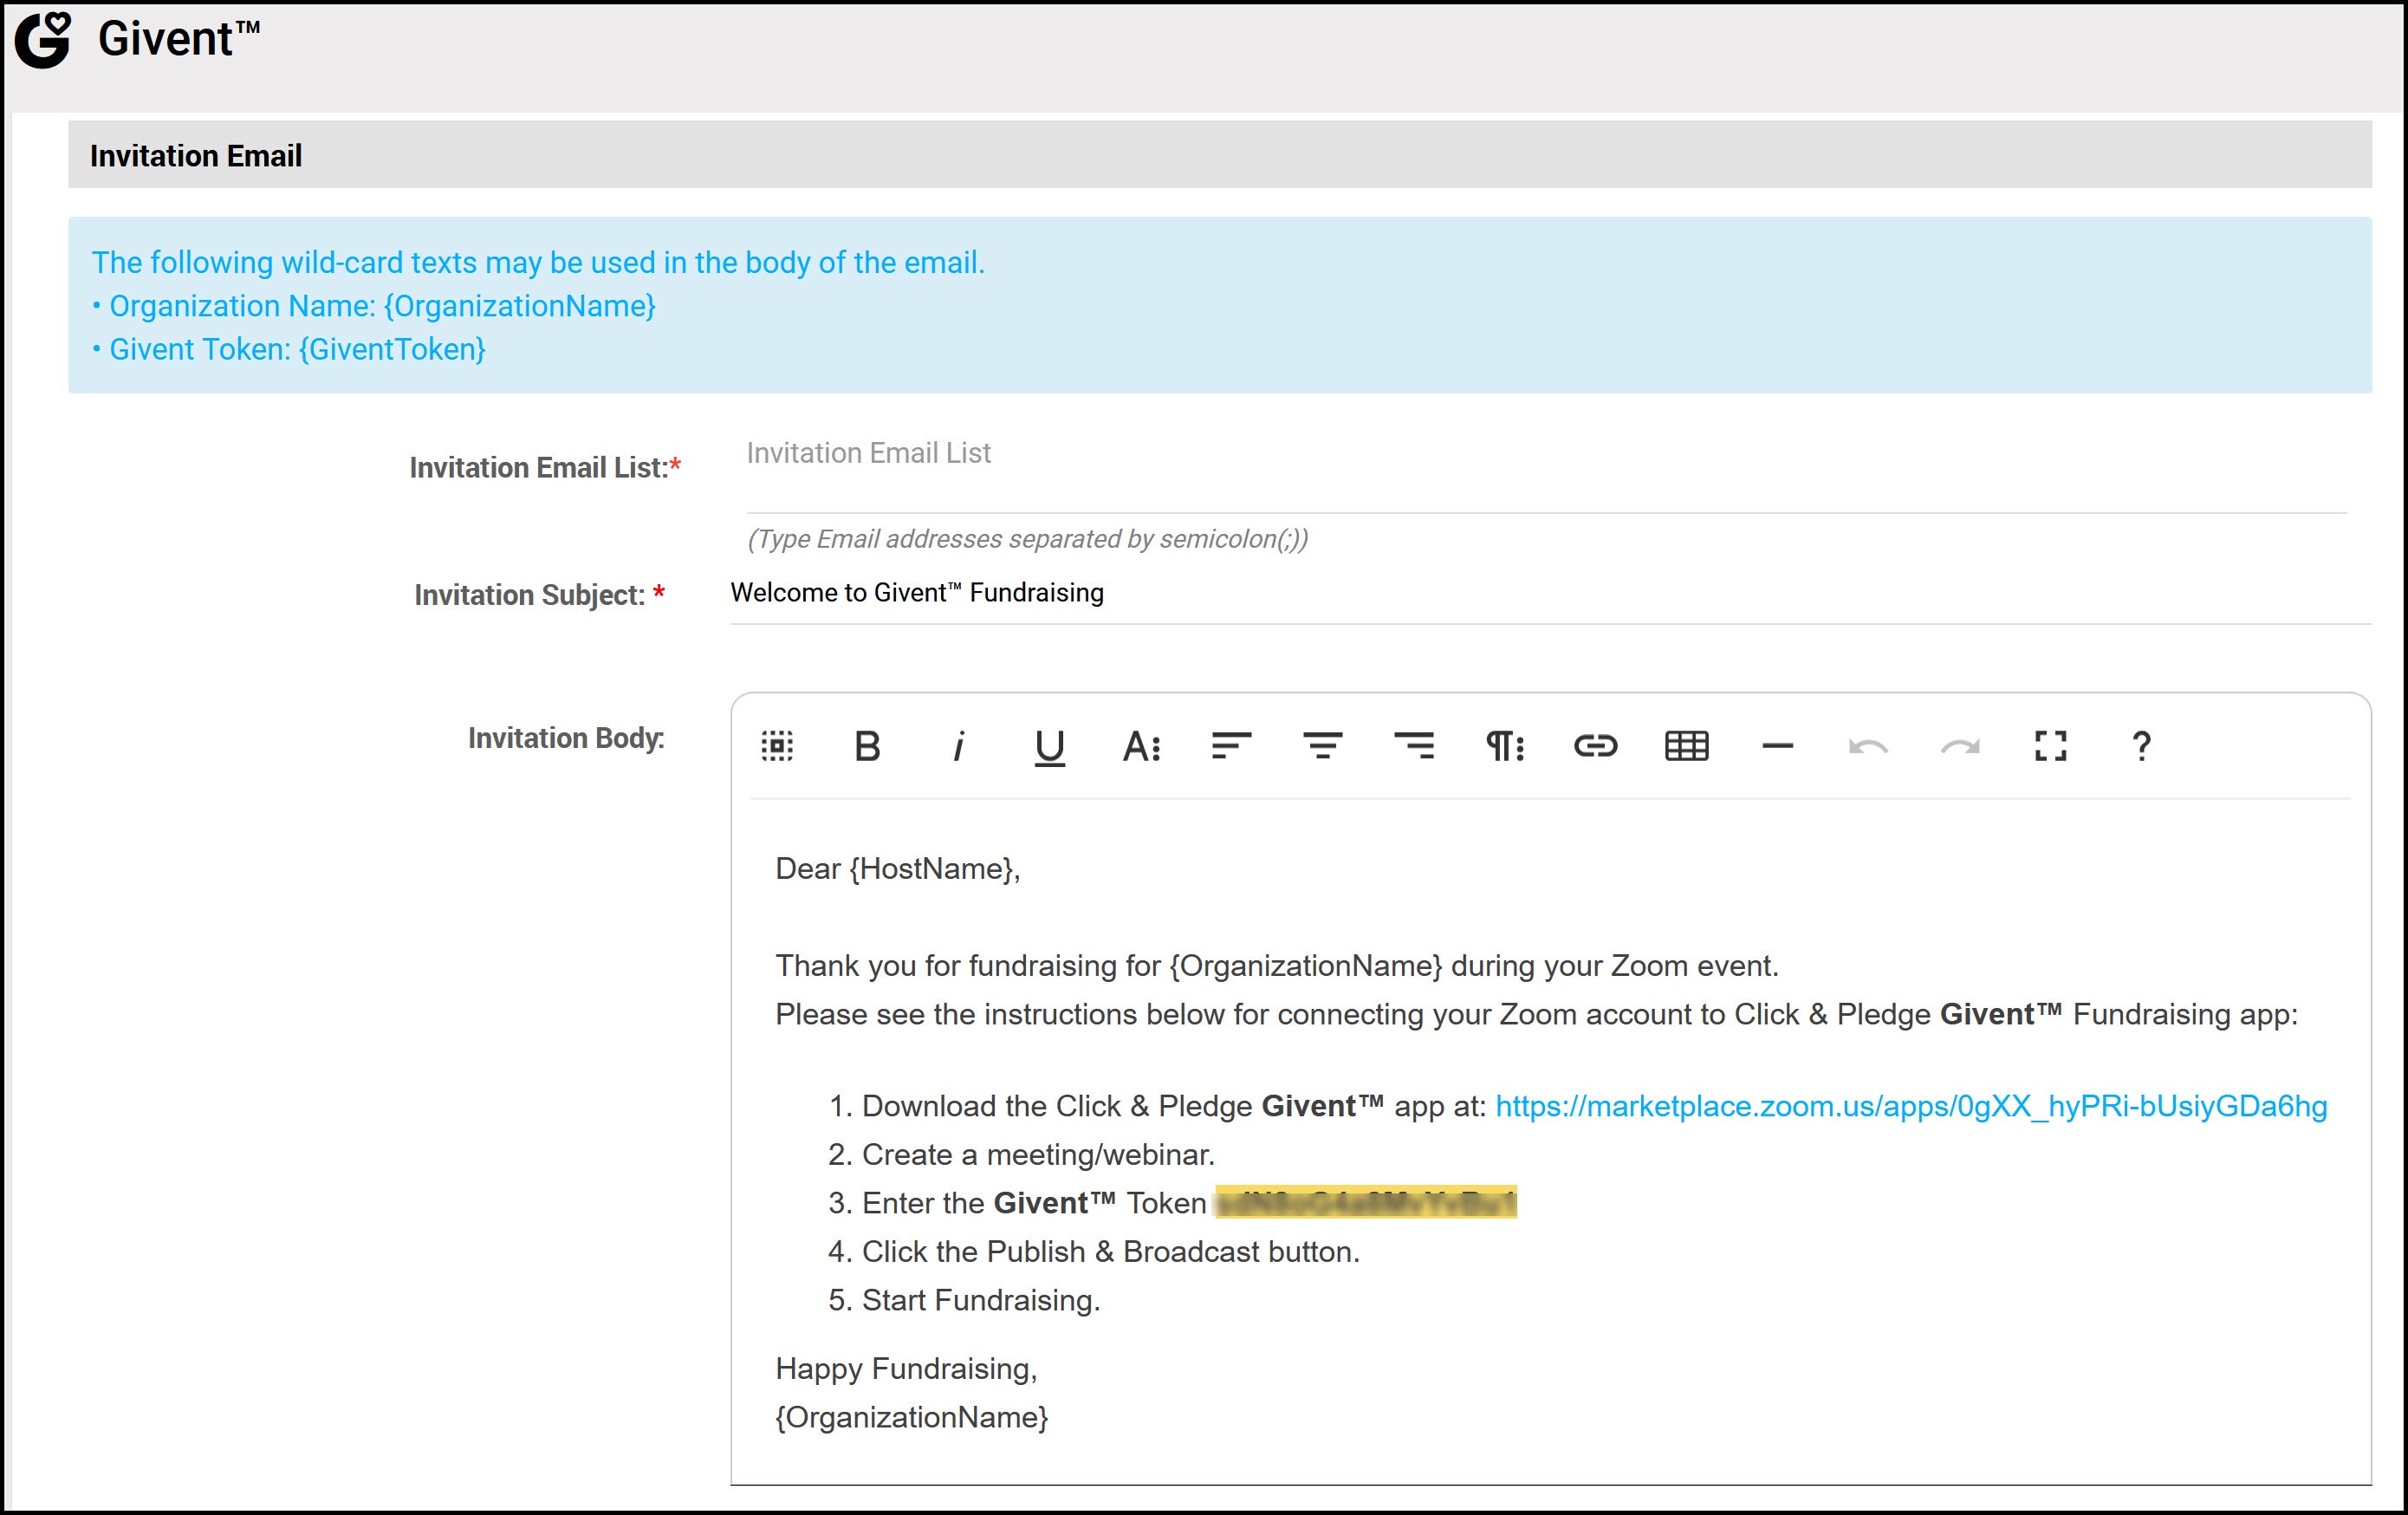This screenshot has width=2408, height=1515.
Task: Redo the last edit in editor
Action: click(1960, 746)
